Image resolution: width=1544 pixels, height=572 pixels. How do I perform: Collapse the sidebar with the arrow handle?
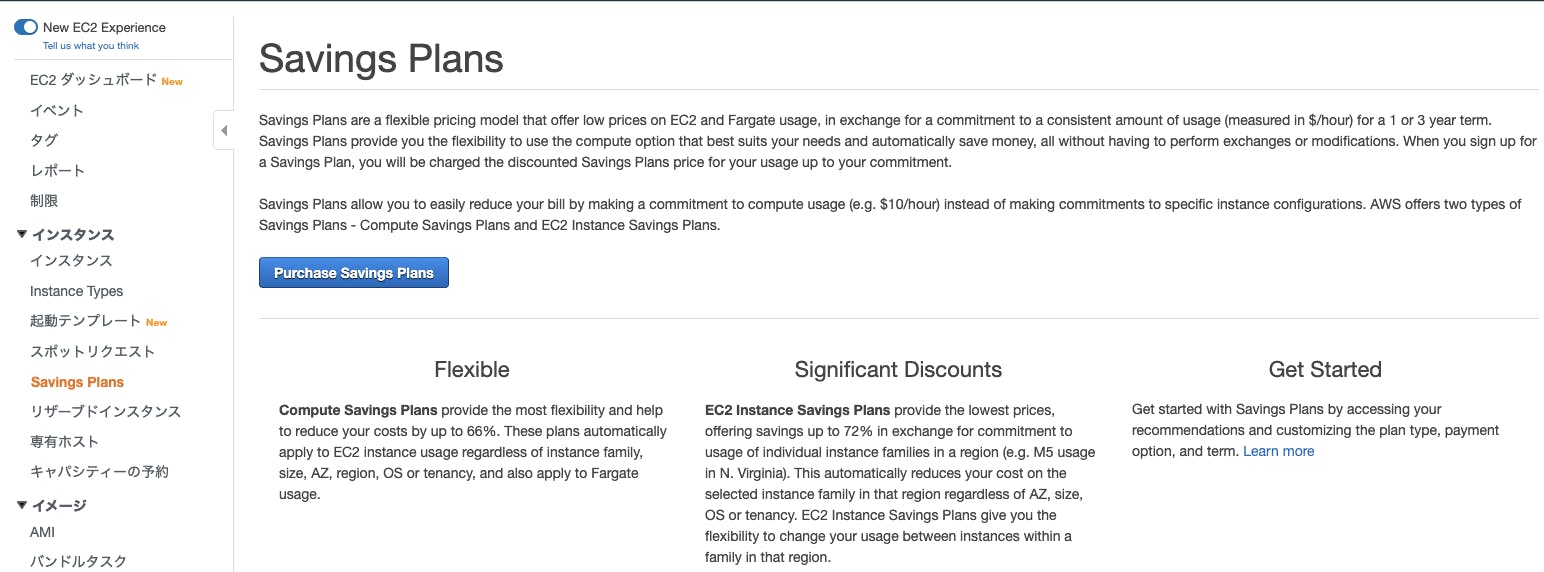coord(223,131)
